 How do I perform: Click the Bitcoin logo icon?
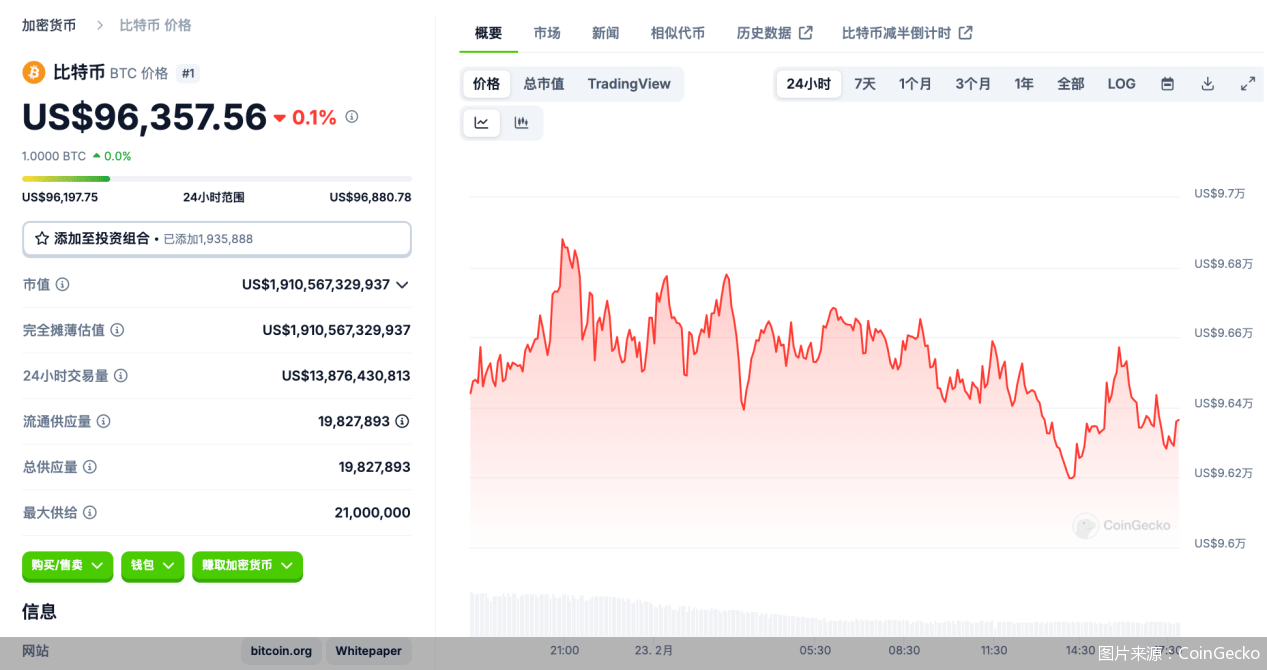pyautogui.click(x=32, y=72)
